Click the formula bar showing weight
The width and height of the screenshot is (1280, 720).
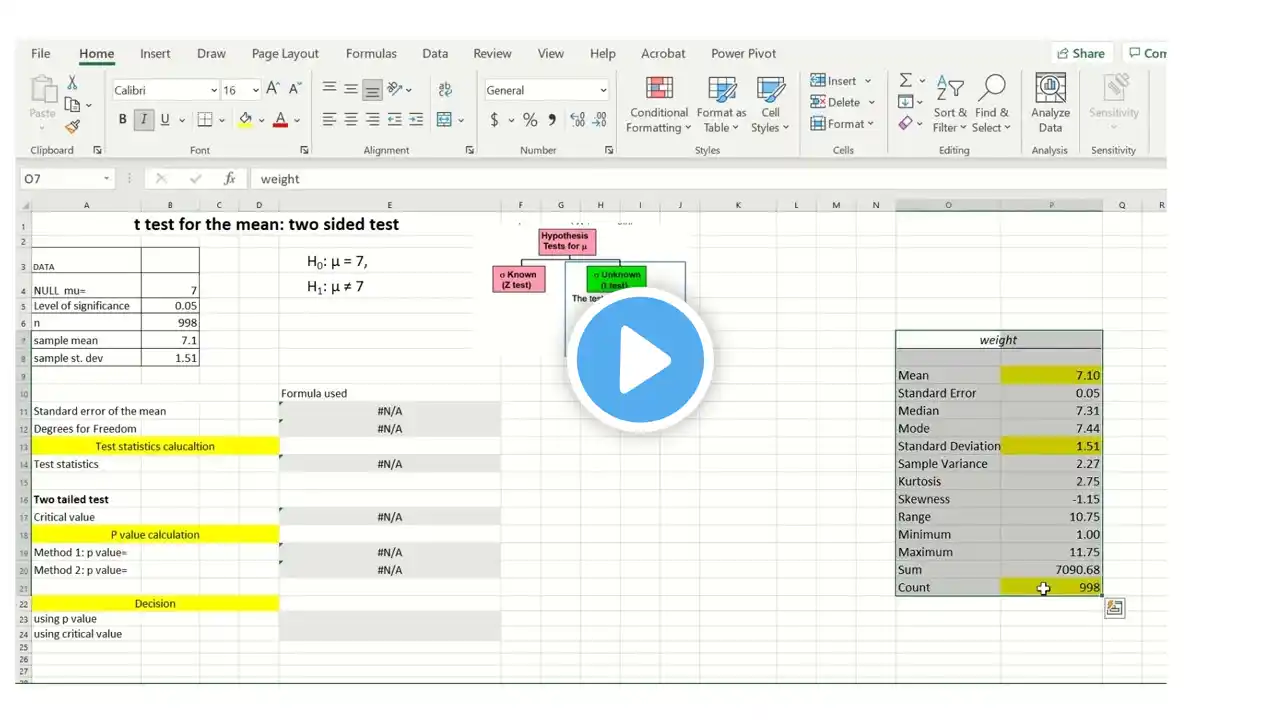click(708, 179)
